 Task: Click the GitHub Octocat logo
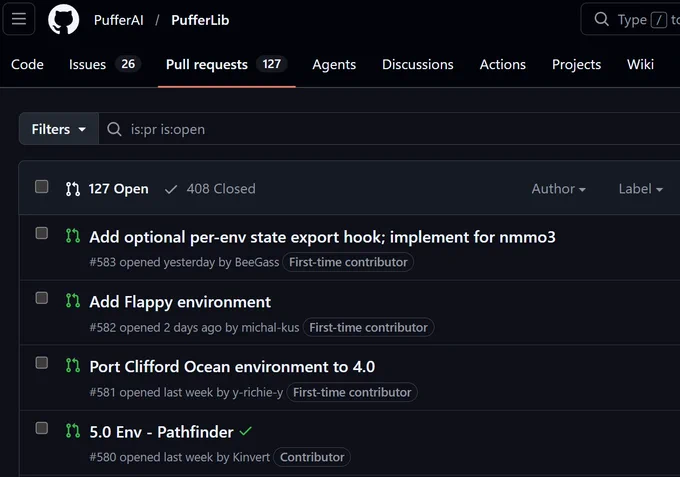pyautogui.click(x=64, y=20)
